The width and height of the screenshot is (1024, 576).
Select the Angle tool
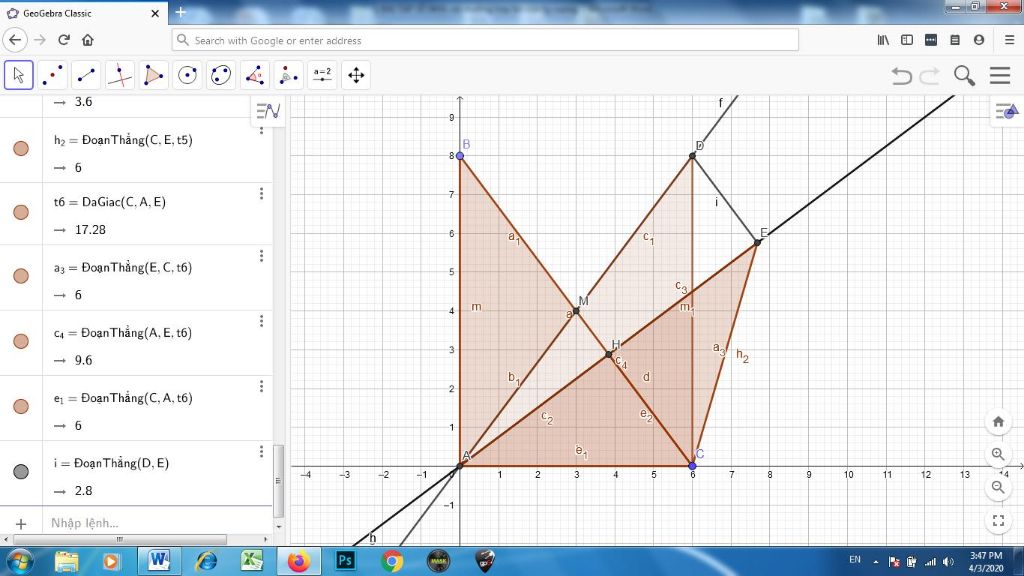(255, 75)
